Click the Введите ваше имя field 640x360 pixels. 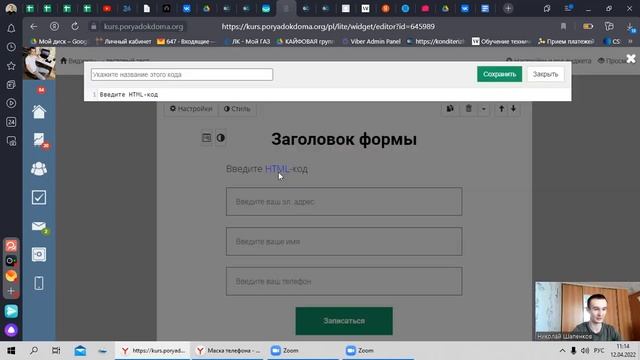(344, 242)
